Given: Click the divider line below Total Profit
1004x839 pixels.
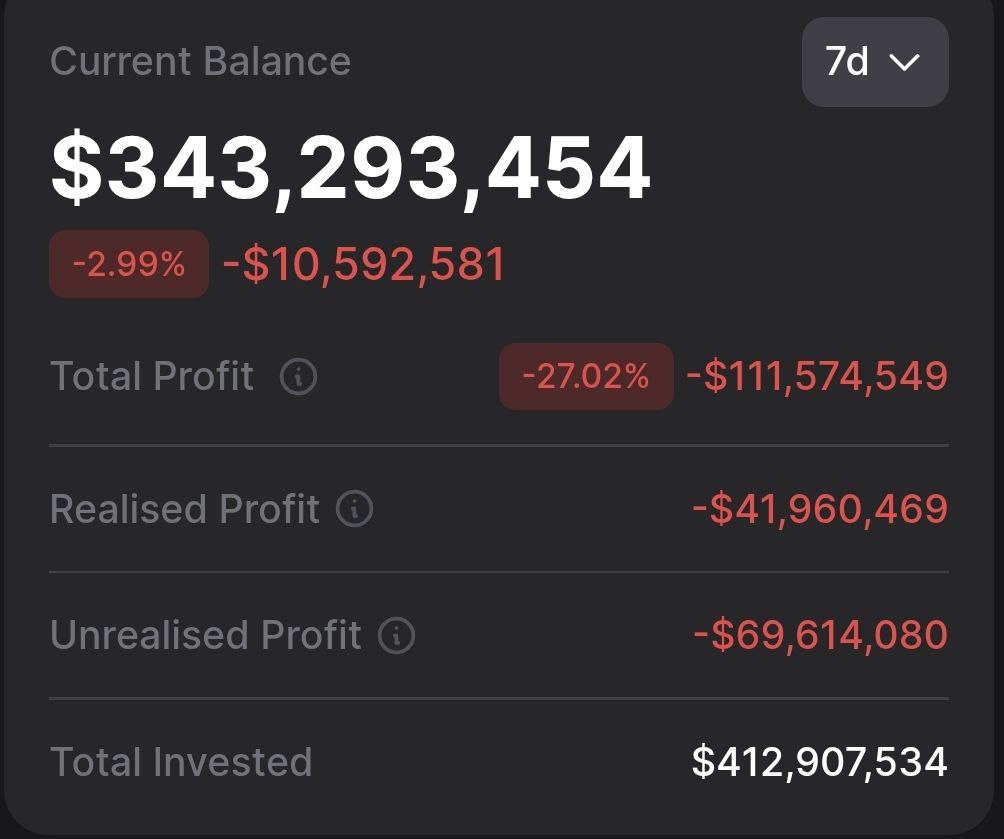Looking at the screenshot, I should 499,445.
